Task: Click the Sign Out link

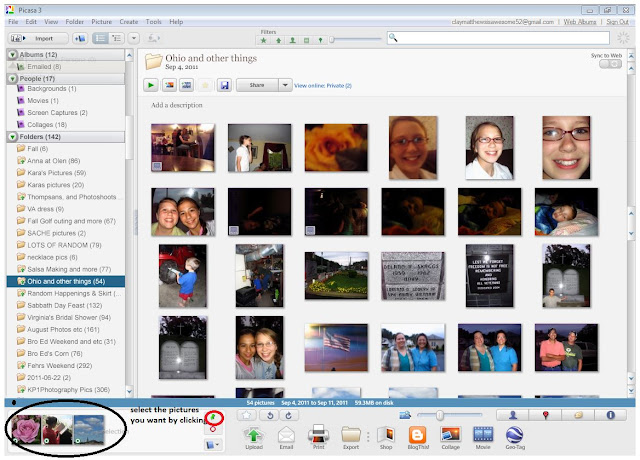Action: 617,22
